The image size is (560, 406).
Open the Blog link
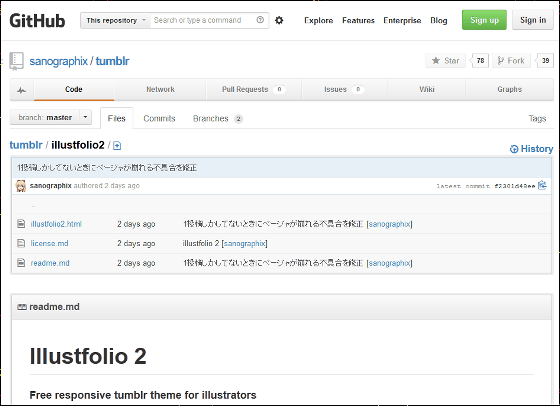click(x=439, y=21)
